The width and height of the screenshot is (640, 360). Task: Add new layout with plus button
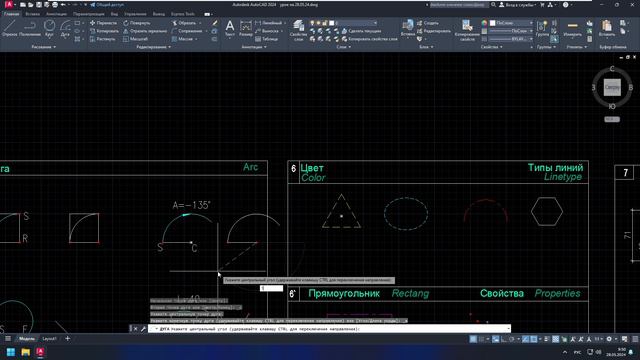(x=67, y=338)
